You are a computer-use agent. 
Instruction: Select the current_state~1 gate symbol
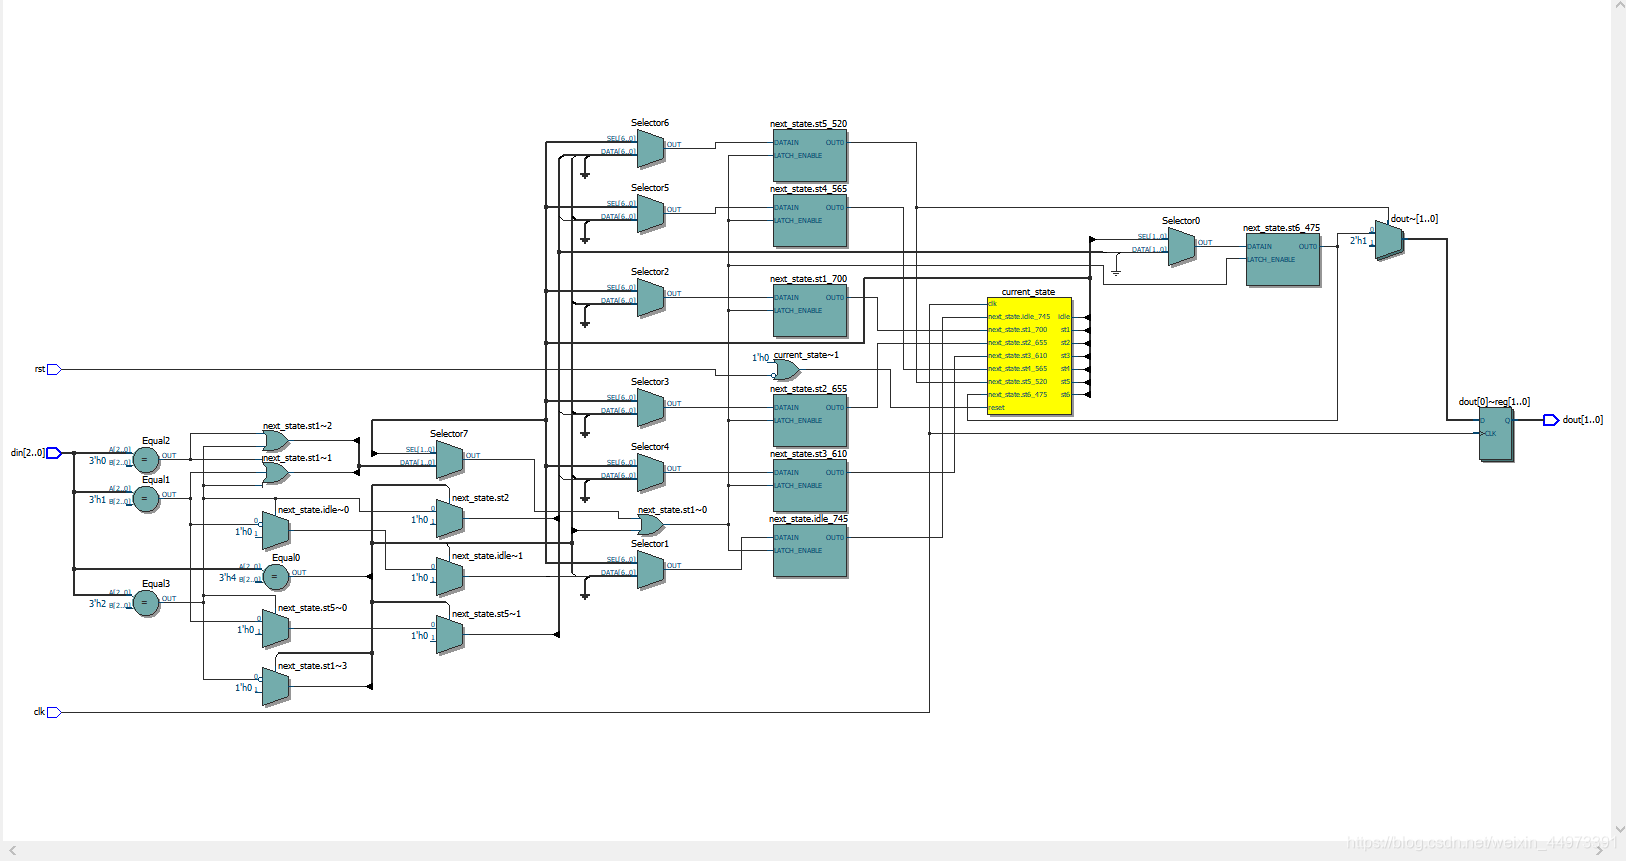tap(786, 370)
